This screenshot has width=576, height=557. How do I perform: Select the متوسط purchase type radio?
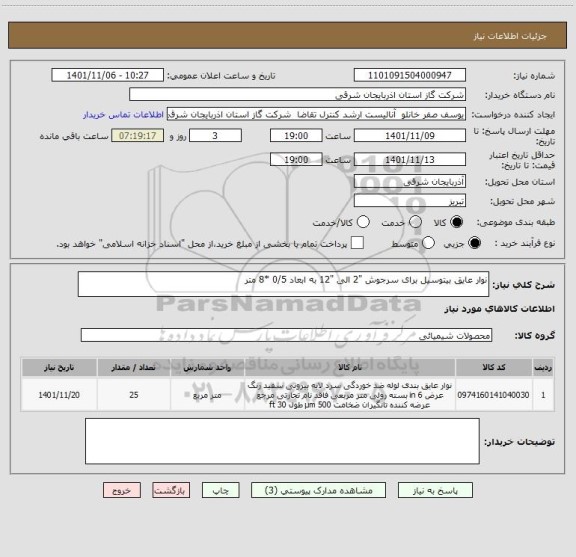click(x=428, y=243)
